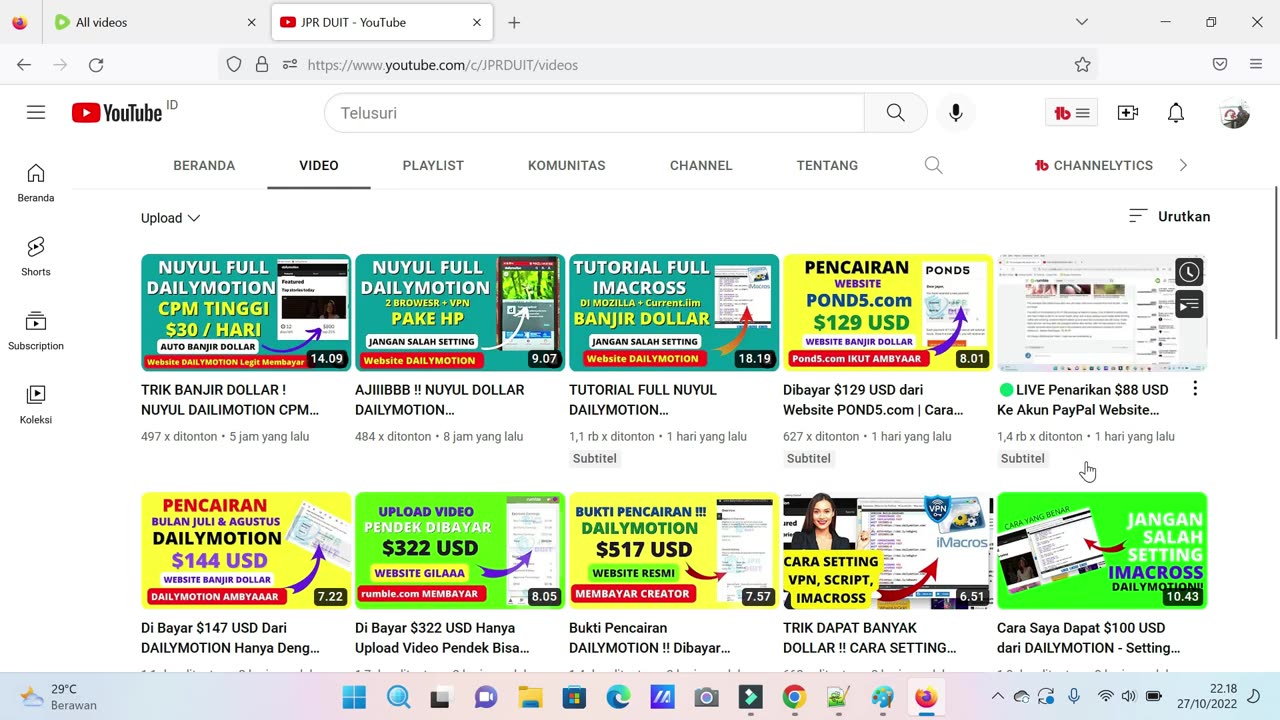Open TRIK BANJIR DOLLAR video title

pos(230,400)
